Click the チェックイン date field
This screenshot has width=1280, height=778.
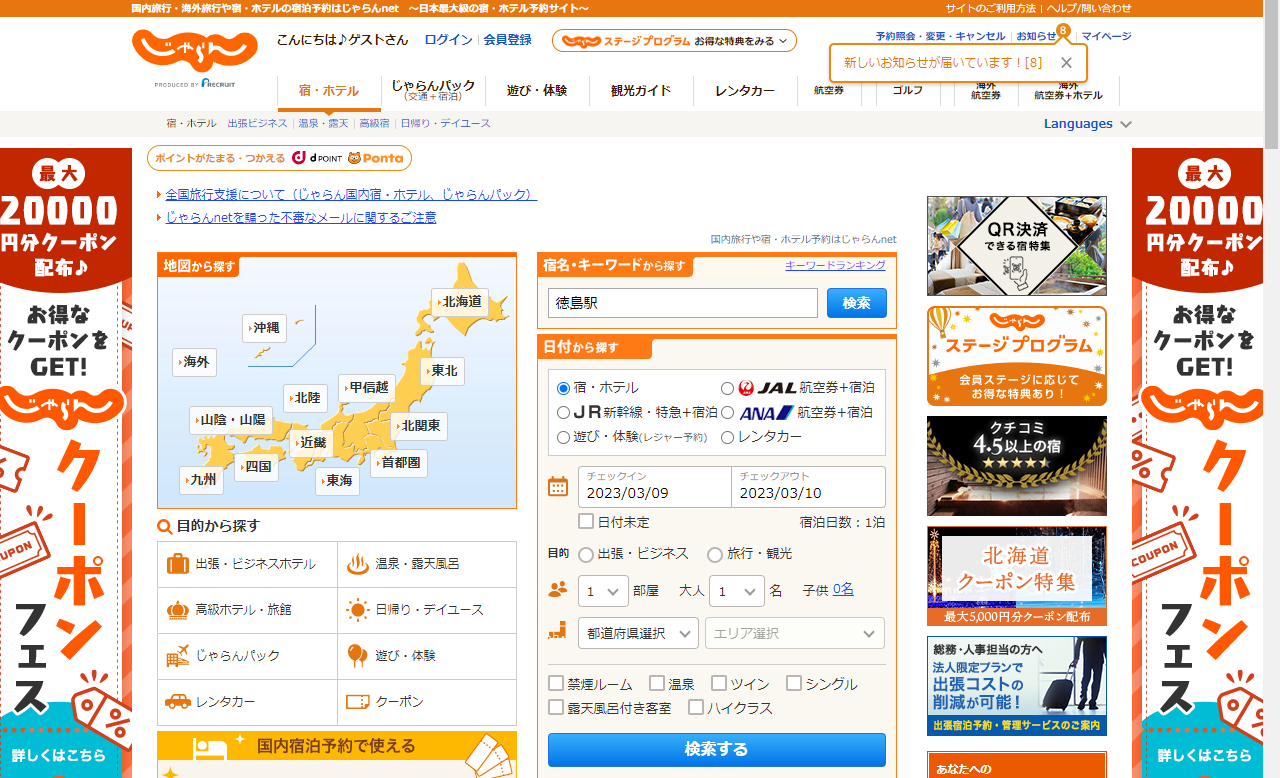pyautogui.click(x=654, y=487)
